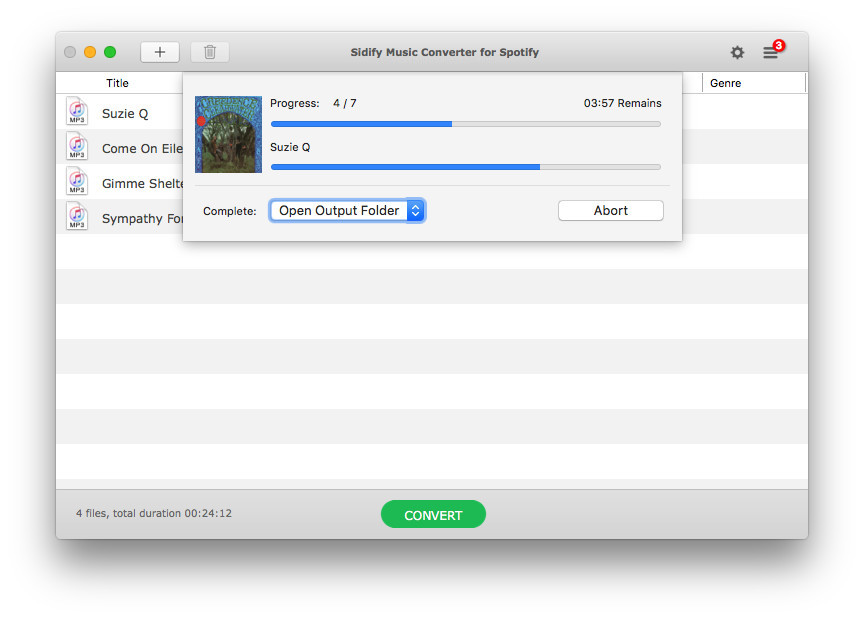864x619 pixels.
Task: Click the trash delete button
Action: pyautogui.click(x=209, y=52)
